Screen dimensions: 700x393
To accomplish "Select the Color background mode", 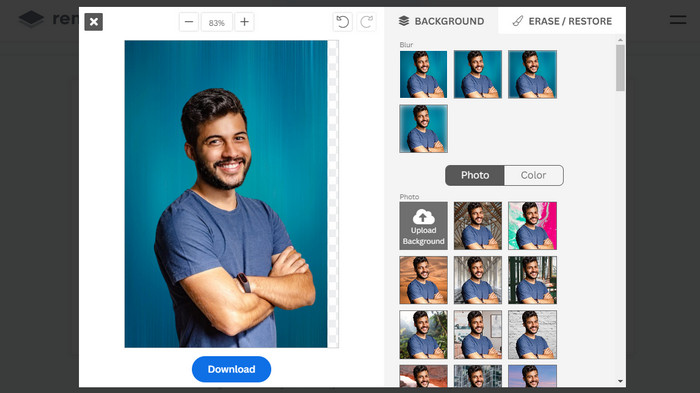I will pyautogui.click(x=533, y=175).
